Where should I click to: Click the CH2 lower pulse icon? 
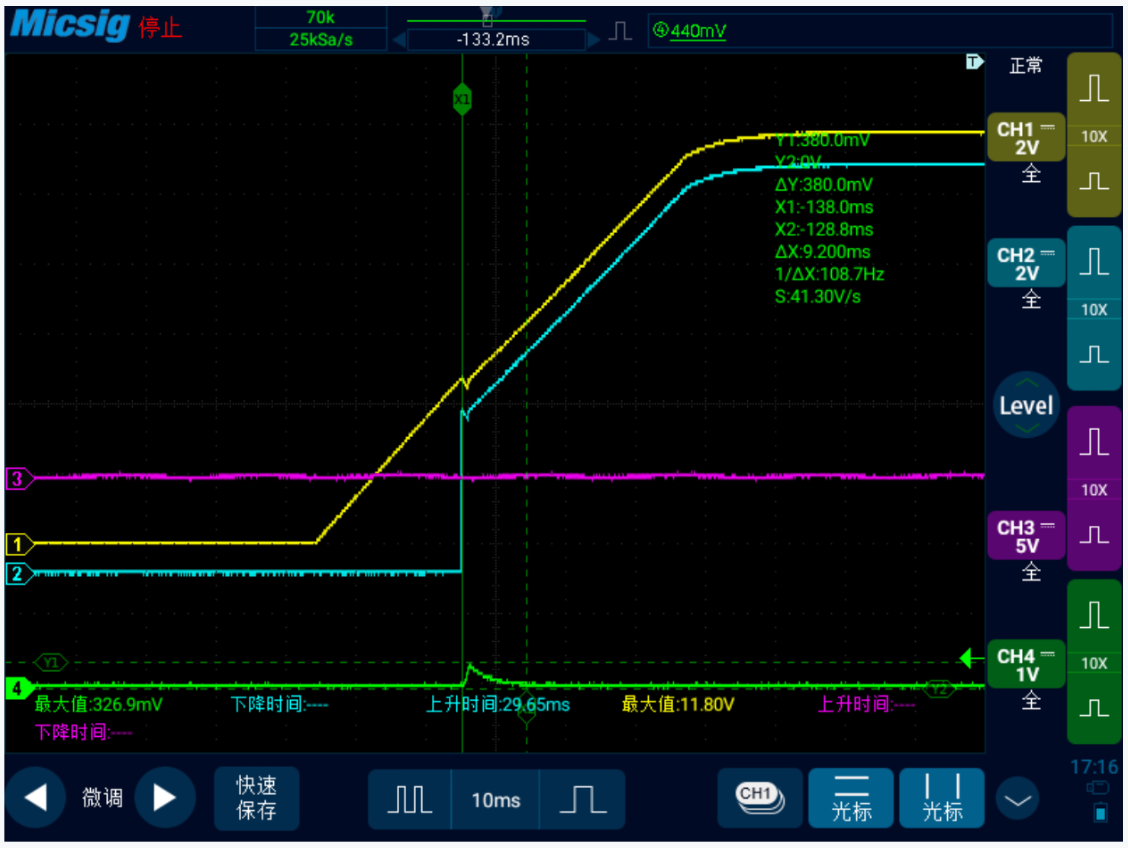coord(1096,354)
